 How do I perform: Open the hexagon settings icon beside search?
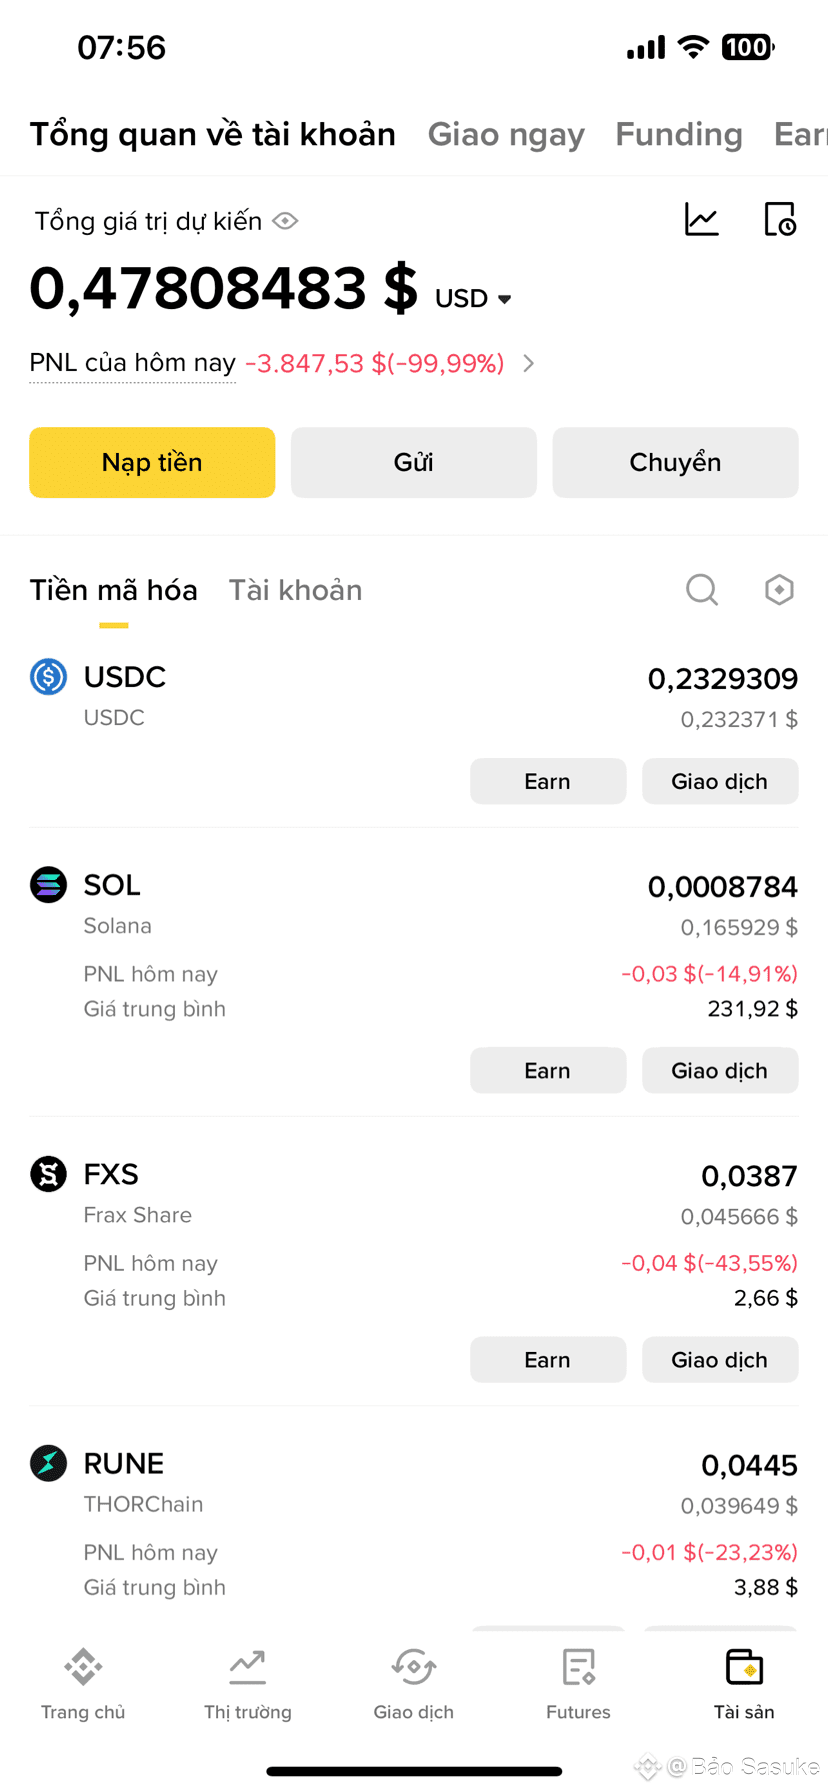pos(779,590)
